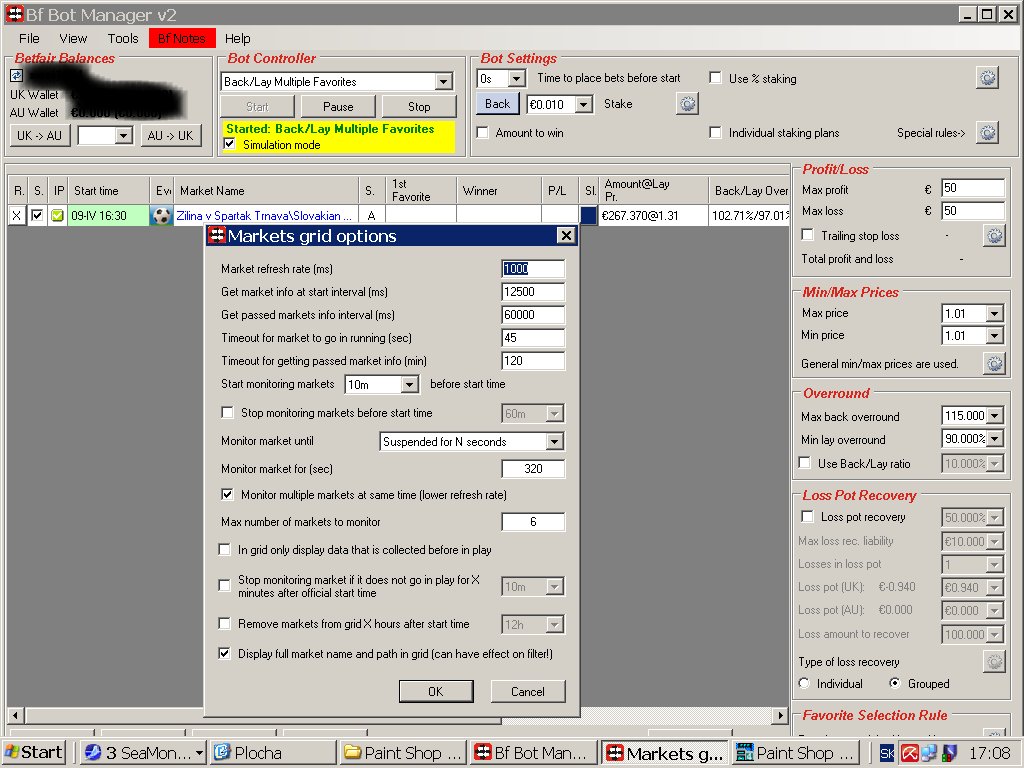
Task: Enable Stop monitoring markets before start time
Action: pos(227,413)
